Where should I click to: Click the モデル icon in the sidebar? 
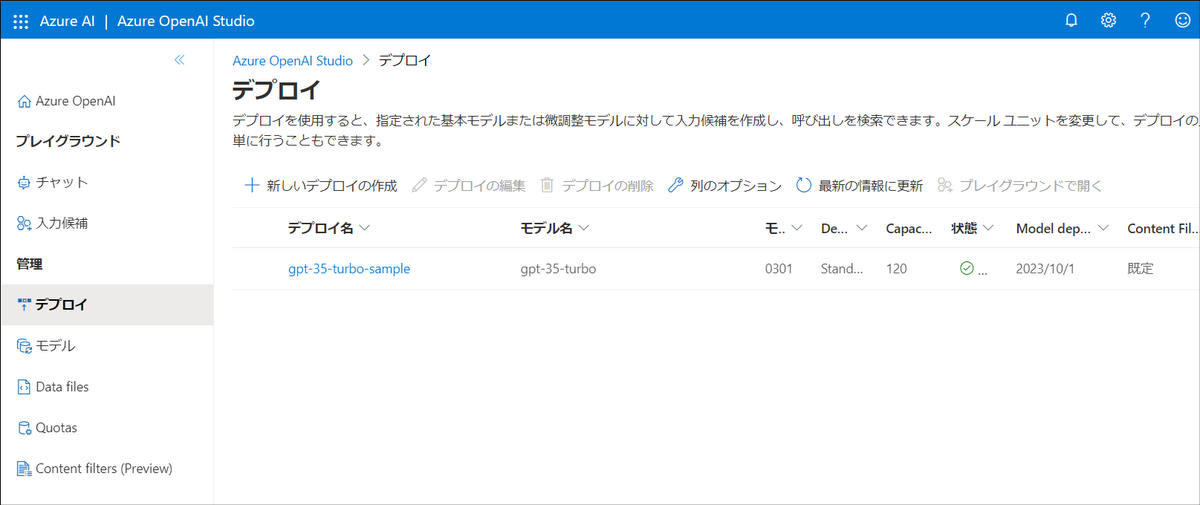point(24,345)
